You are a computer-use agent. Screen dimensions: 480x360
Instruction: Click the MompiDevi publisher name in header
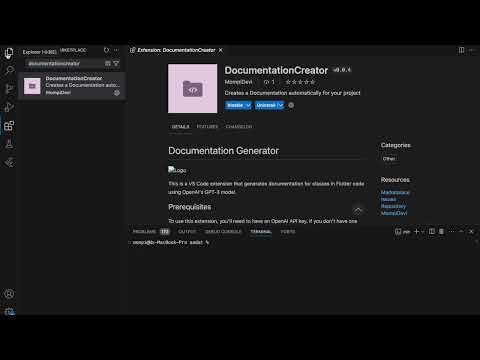tap(238, 82)
